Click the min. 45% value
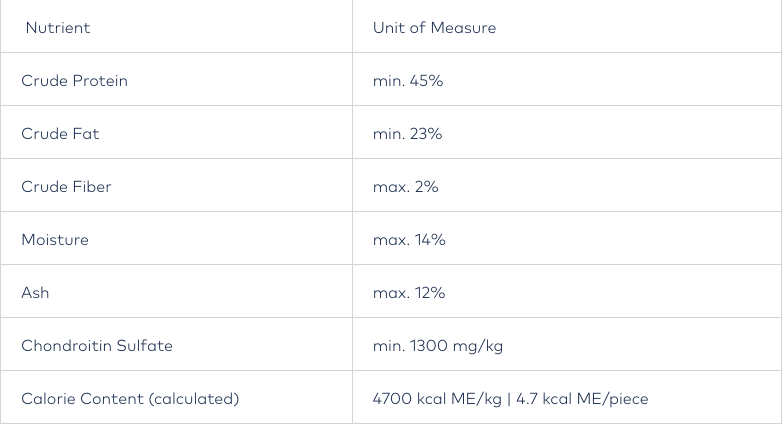 point(408,81)
